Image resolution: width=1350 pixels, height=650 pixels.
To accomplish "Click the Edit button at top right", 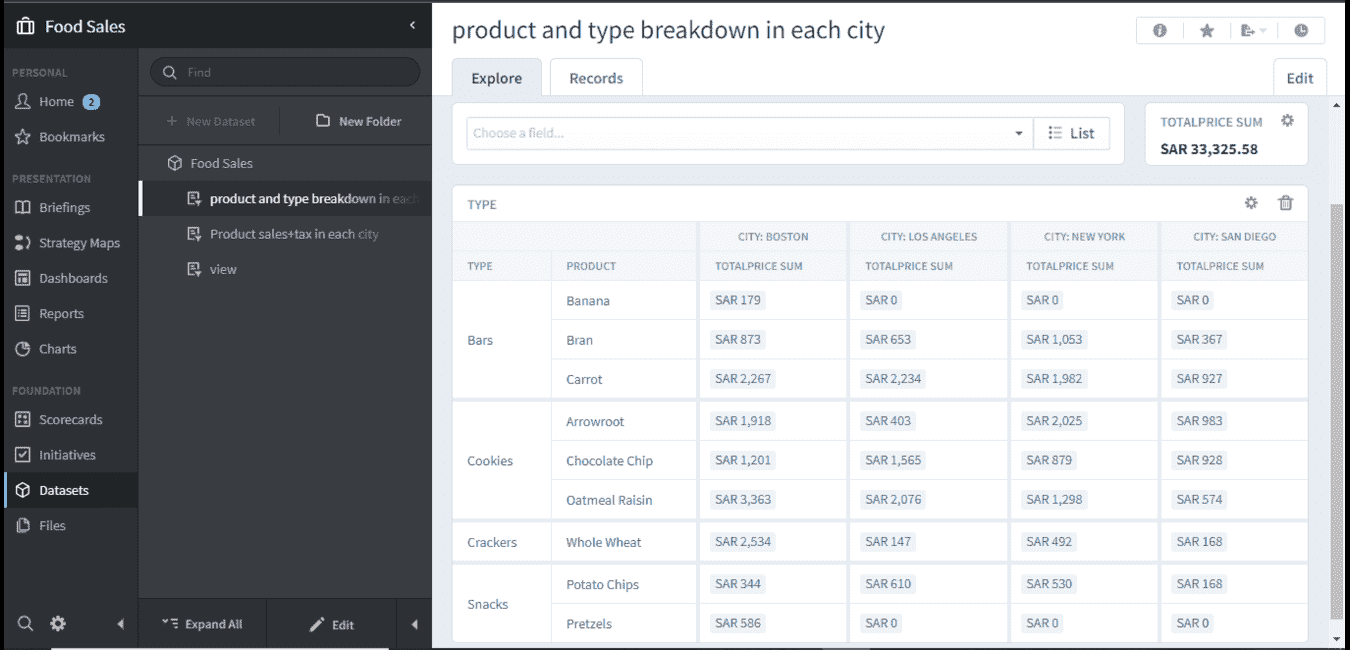I will pos(1299,78).
